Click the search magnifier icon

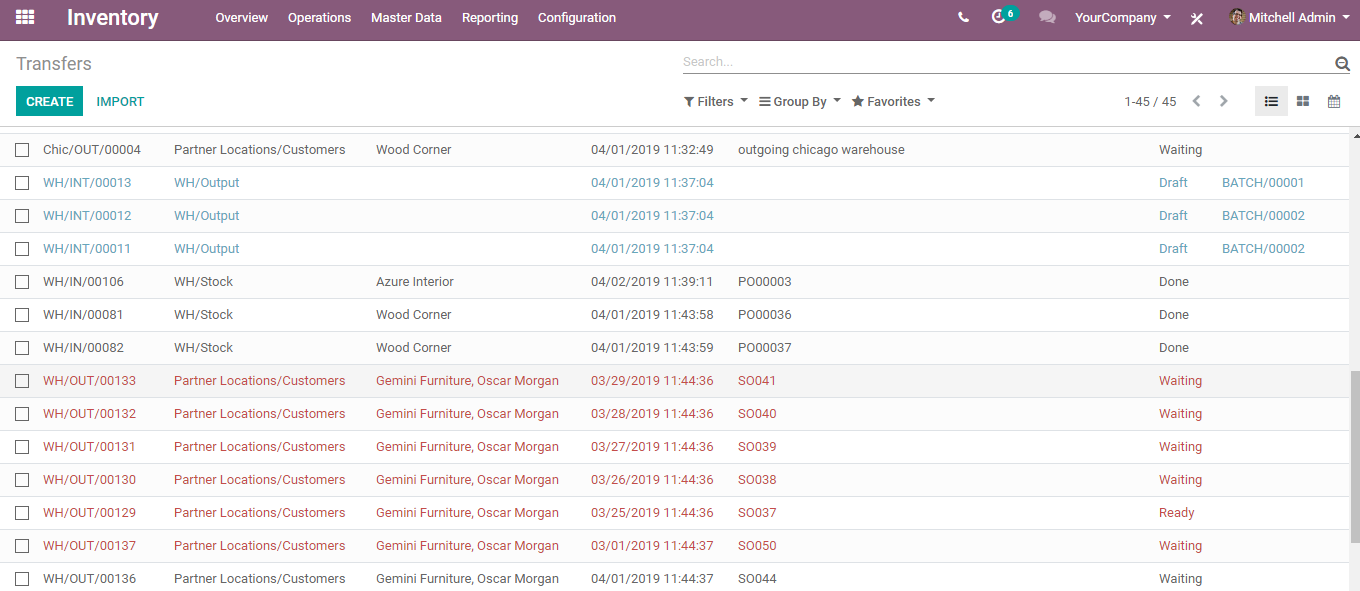coord(1342,62)
